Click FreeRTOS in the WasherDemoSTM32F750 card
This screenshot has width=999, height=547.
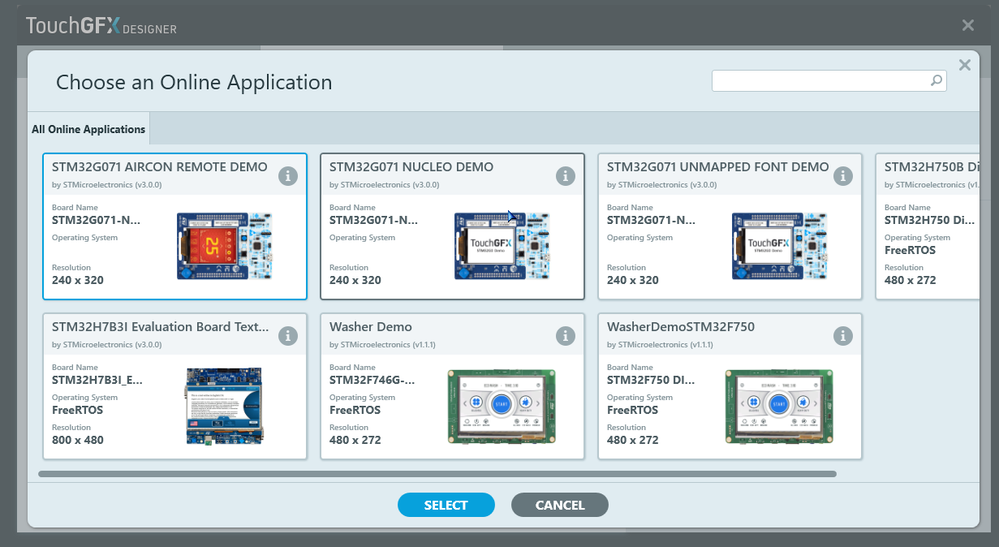[632, 410]
